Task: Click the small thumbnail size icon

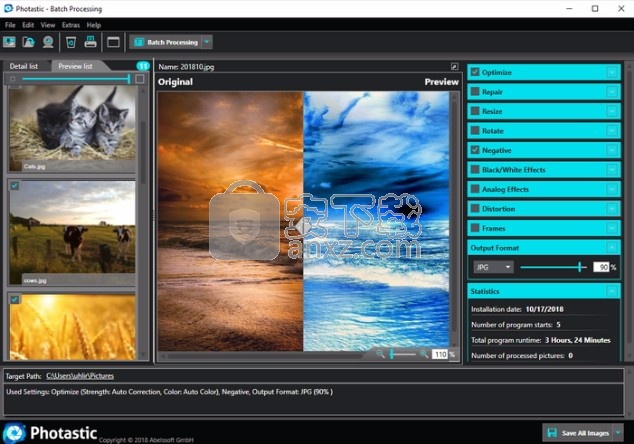Action: tap(13, 79)
